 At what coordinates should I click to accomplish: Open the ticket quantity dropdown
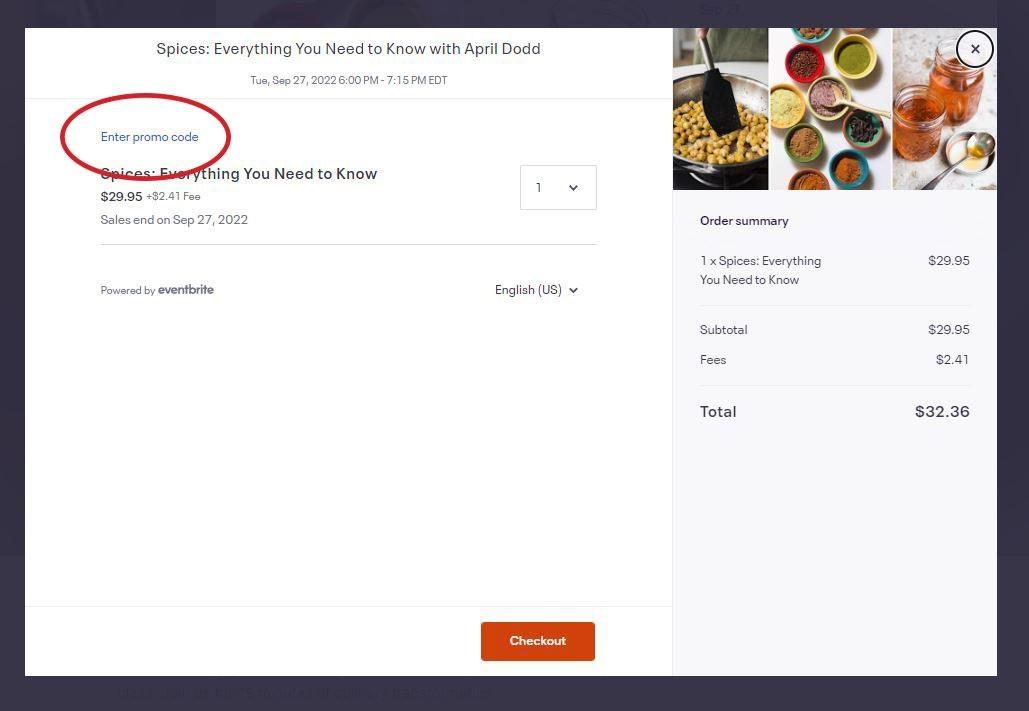coord(558,188)
